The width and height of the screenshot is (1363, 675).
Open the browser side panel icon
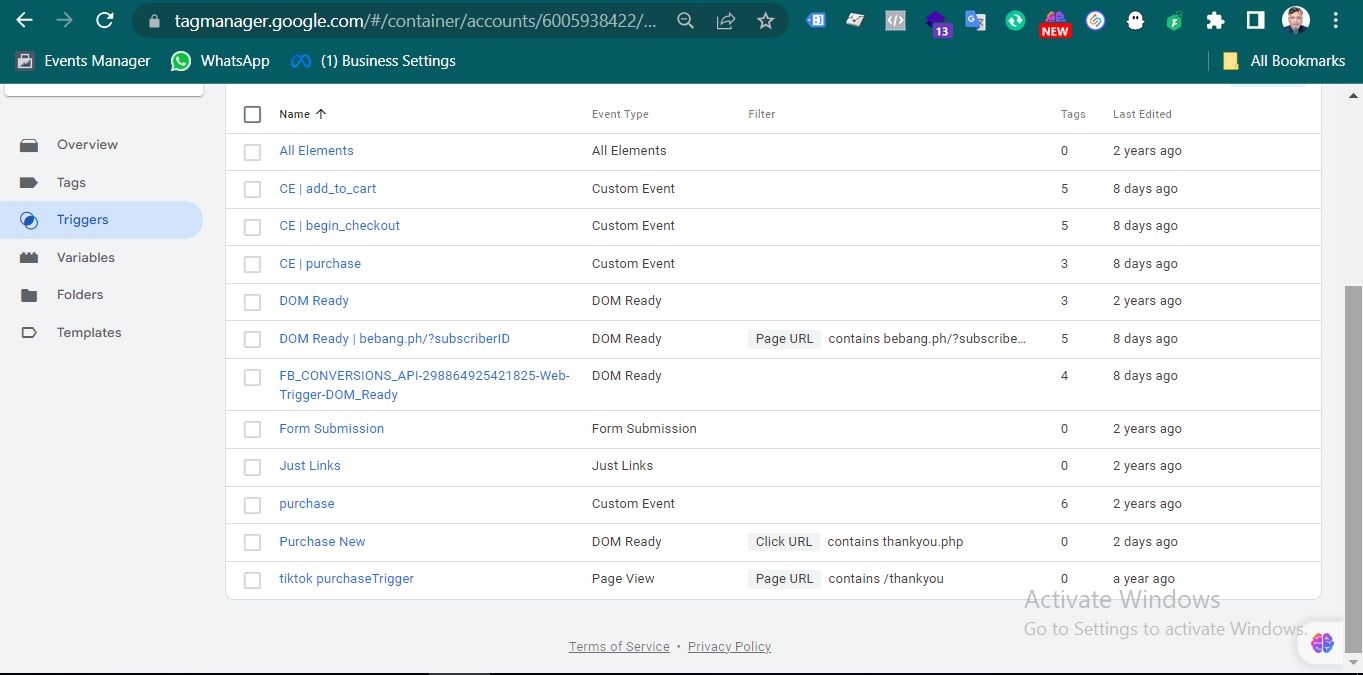[1255, 20]
